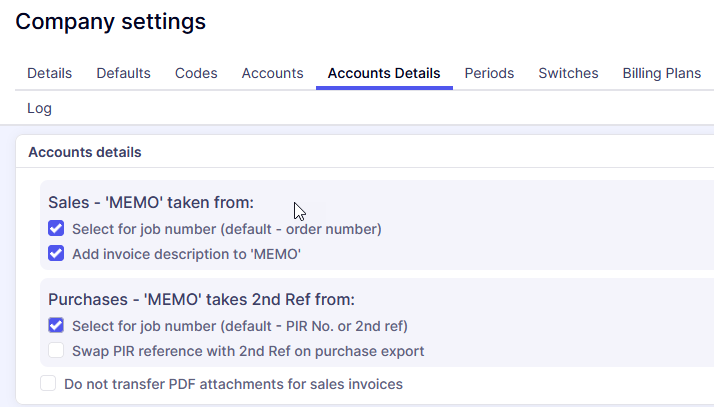Enable 'Swap PIR reference with 2nd Ref' checkbox
Viewport: 714px width, 407px height.
click(56, 351)
